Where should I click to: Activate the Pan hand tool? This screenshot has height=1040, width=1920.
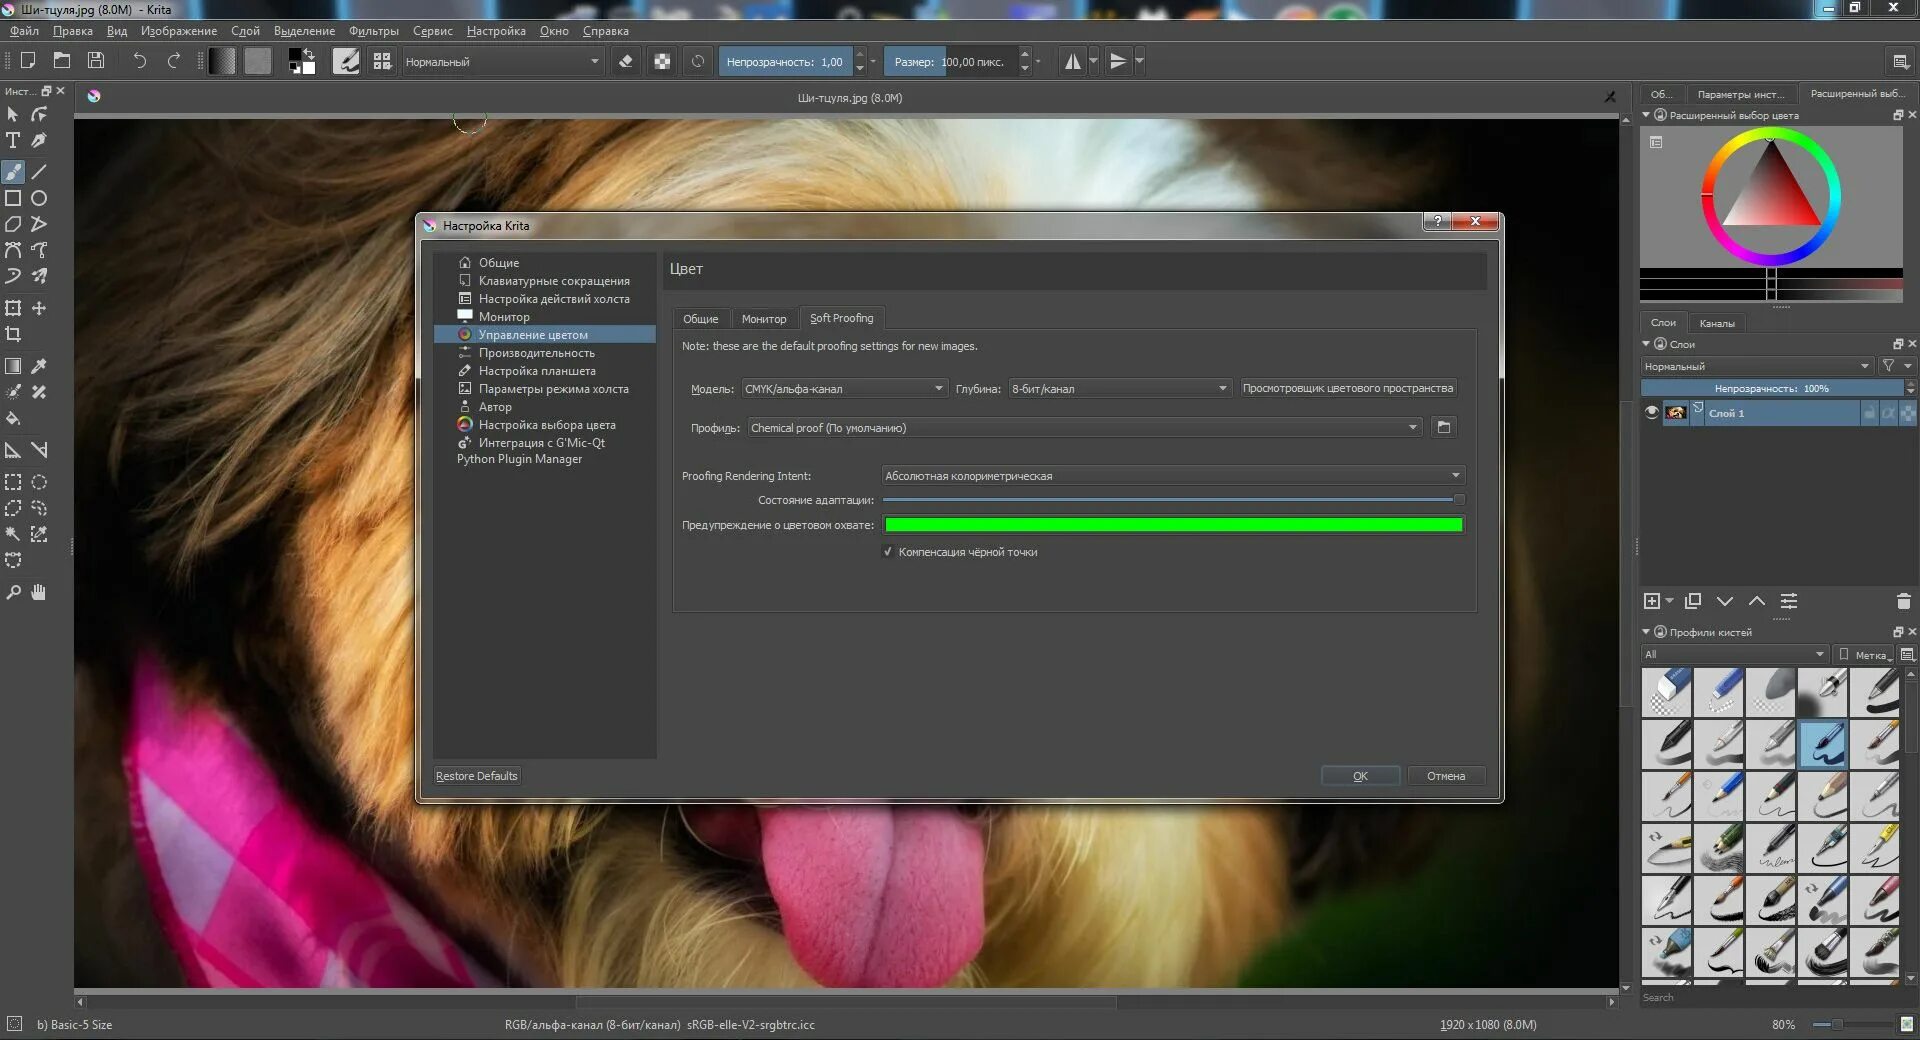click(39, 592)
